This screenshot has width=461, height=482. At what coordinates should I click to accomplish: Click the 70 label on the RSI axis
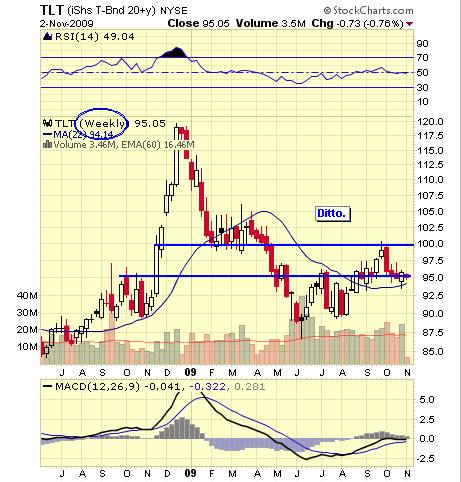pos(422,58)
